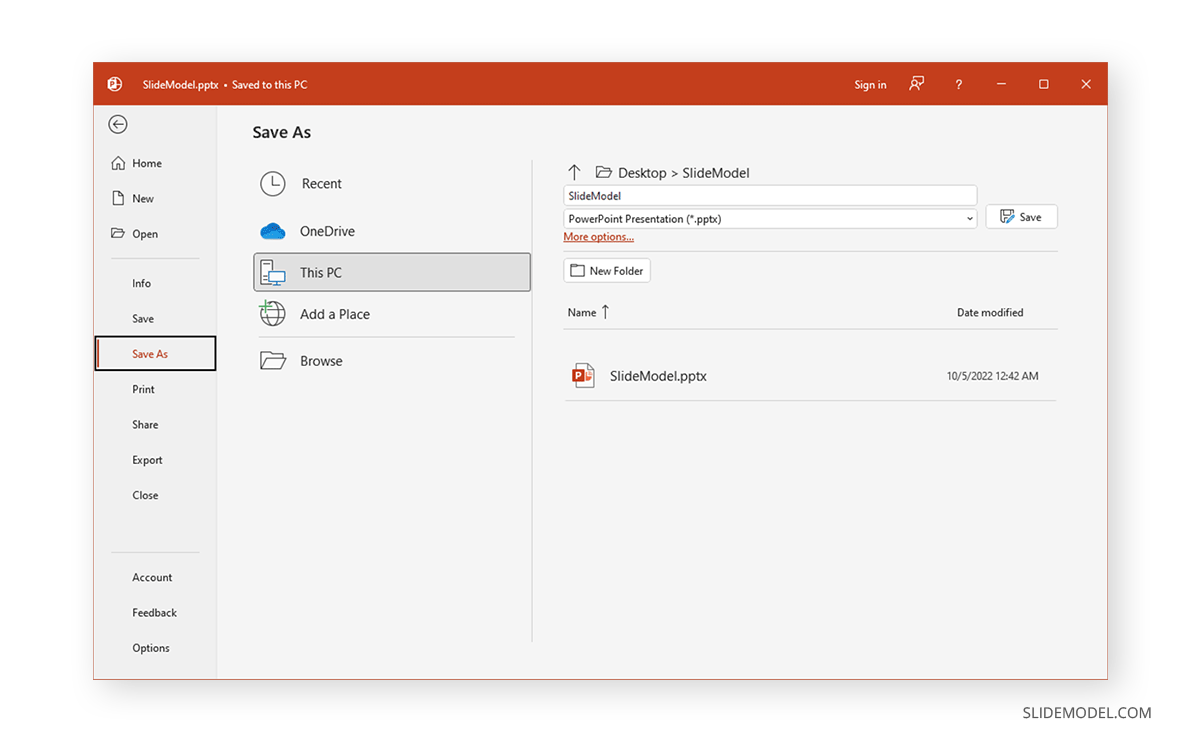Click the file name input field
This screenshot has height=743, width=1200.
[x=770, y=195]
